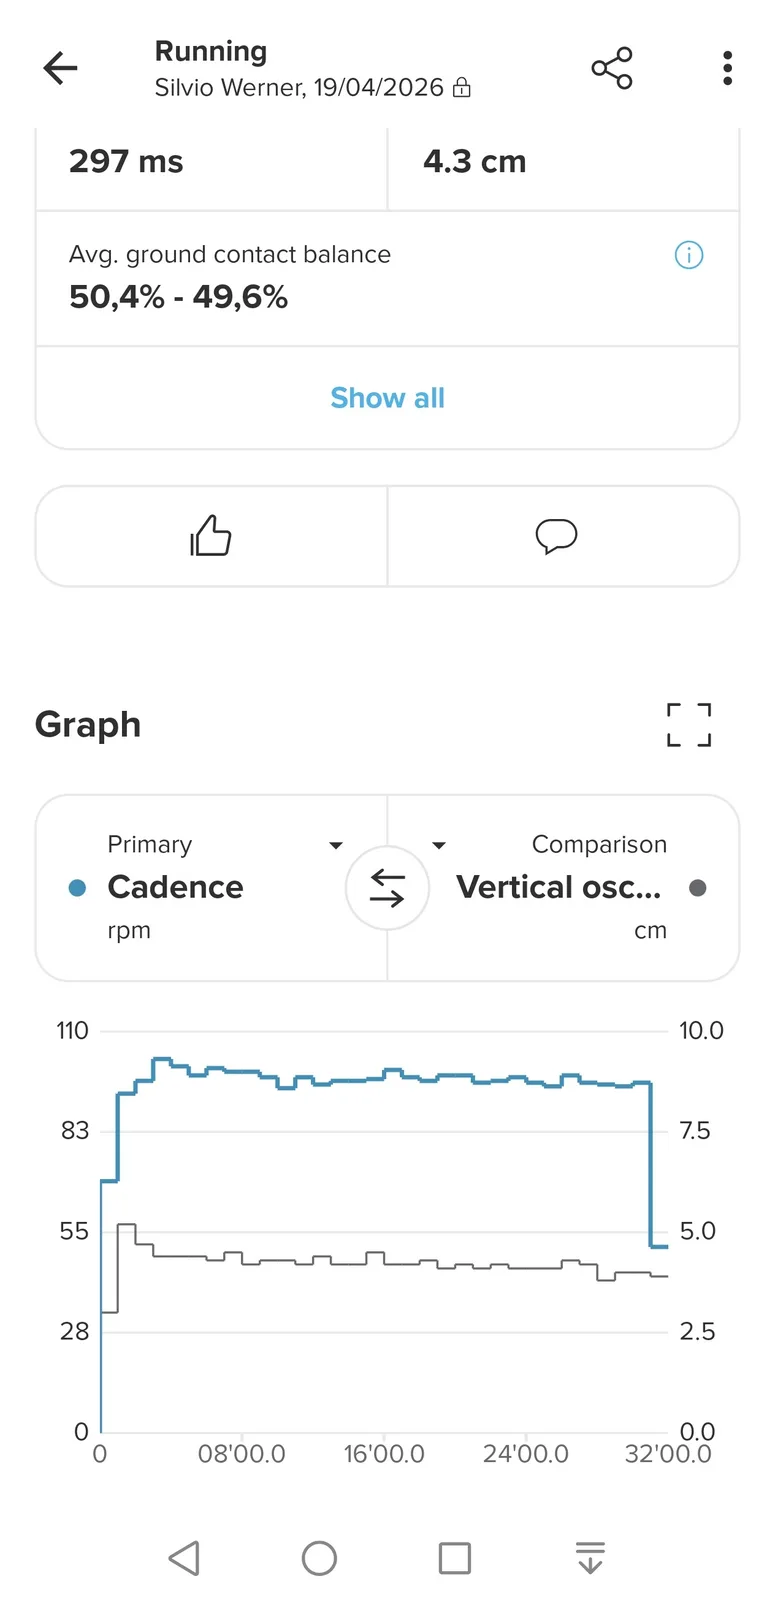Click the Show all link

click(387, 398)
